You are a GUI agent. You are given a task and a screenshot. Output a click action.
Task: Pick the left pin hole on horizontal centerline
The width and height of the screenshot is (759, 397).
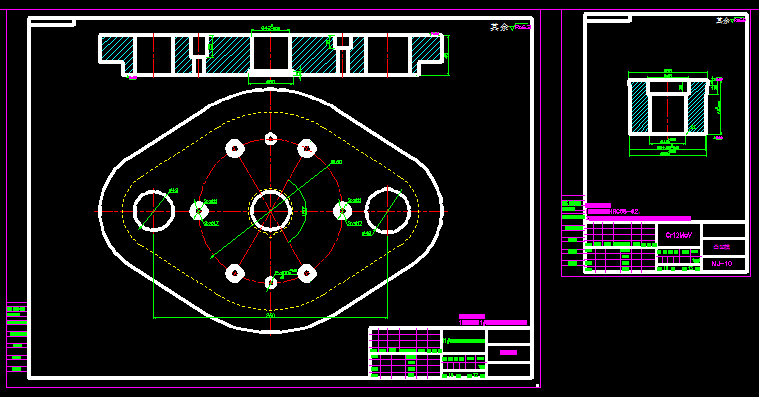coord(199,211)
